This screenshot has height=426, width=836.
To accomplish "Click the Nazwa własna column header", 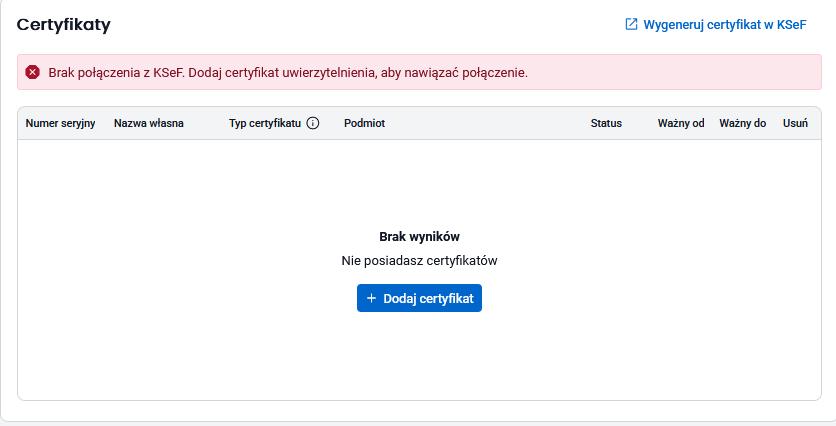I will tap(149, 123).
